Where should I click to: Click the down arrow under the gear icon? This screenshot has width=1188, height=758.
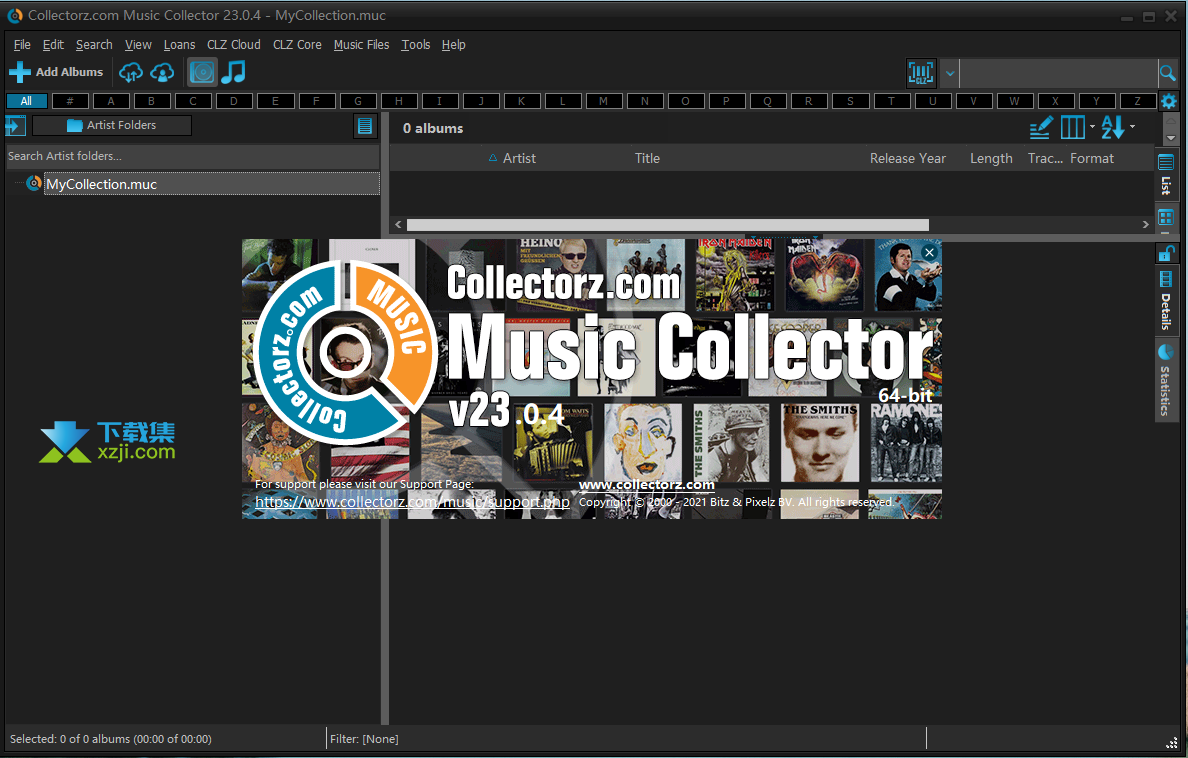(1171, 138)
